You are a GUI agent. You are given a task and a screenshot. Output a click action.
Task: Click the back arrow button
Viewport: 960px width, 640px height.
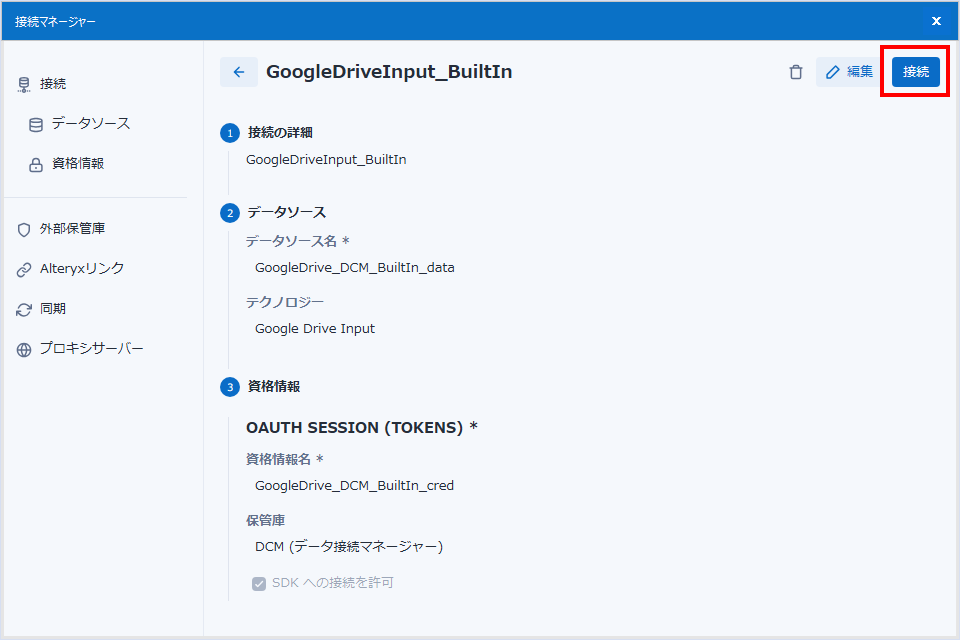coord(238,72)
